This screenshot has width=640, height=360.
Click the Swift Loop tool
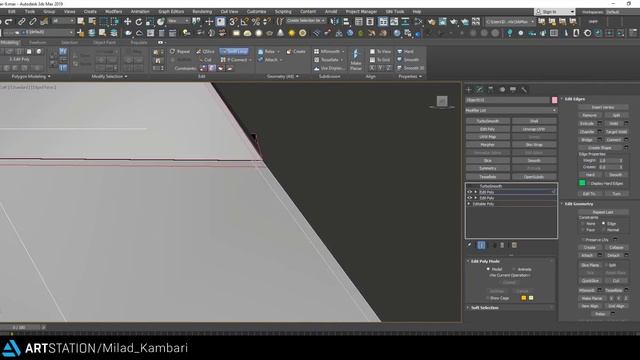[234, 51]
